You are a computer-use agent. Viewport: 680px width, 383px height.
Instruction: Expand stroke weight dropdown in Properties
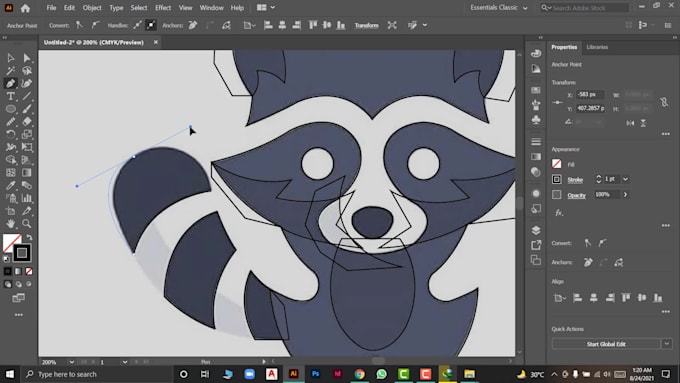pos(625,179)
